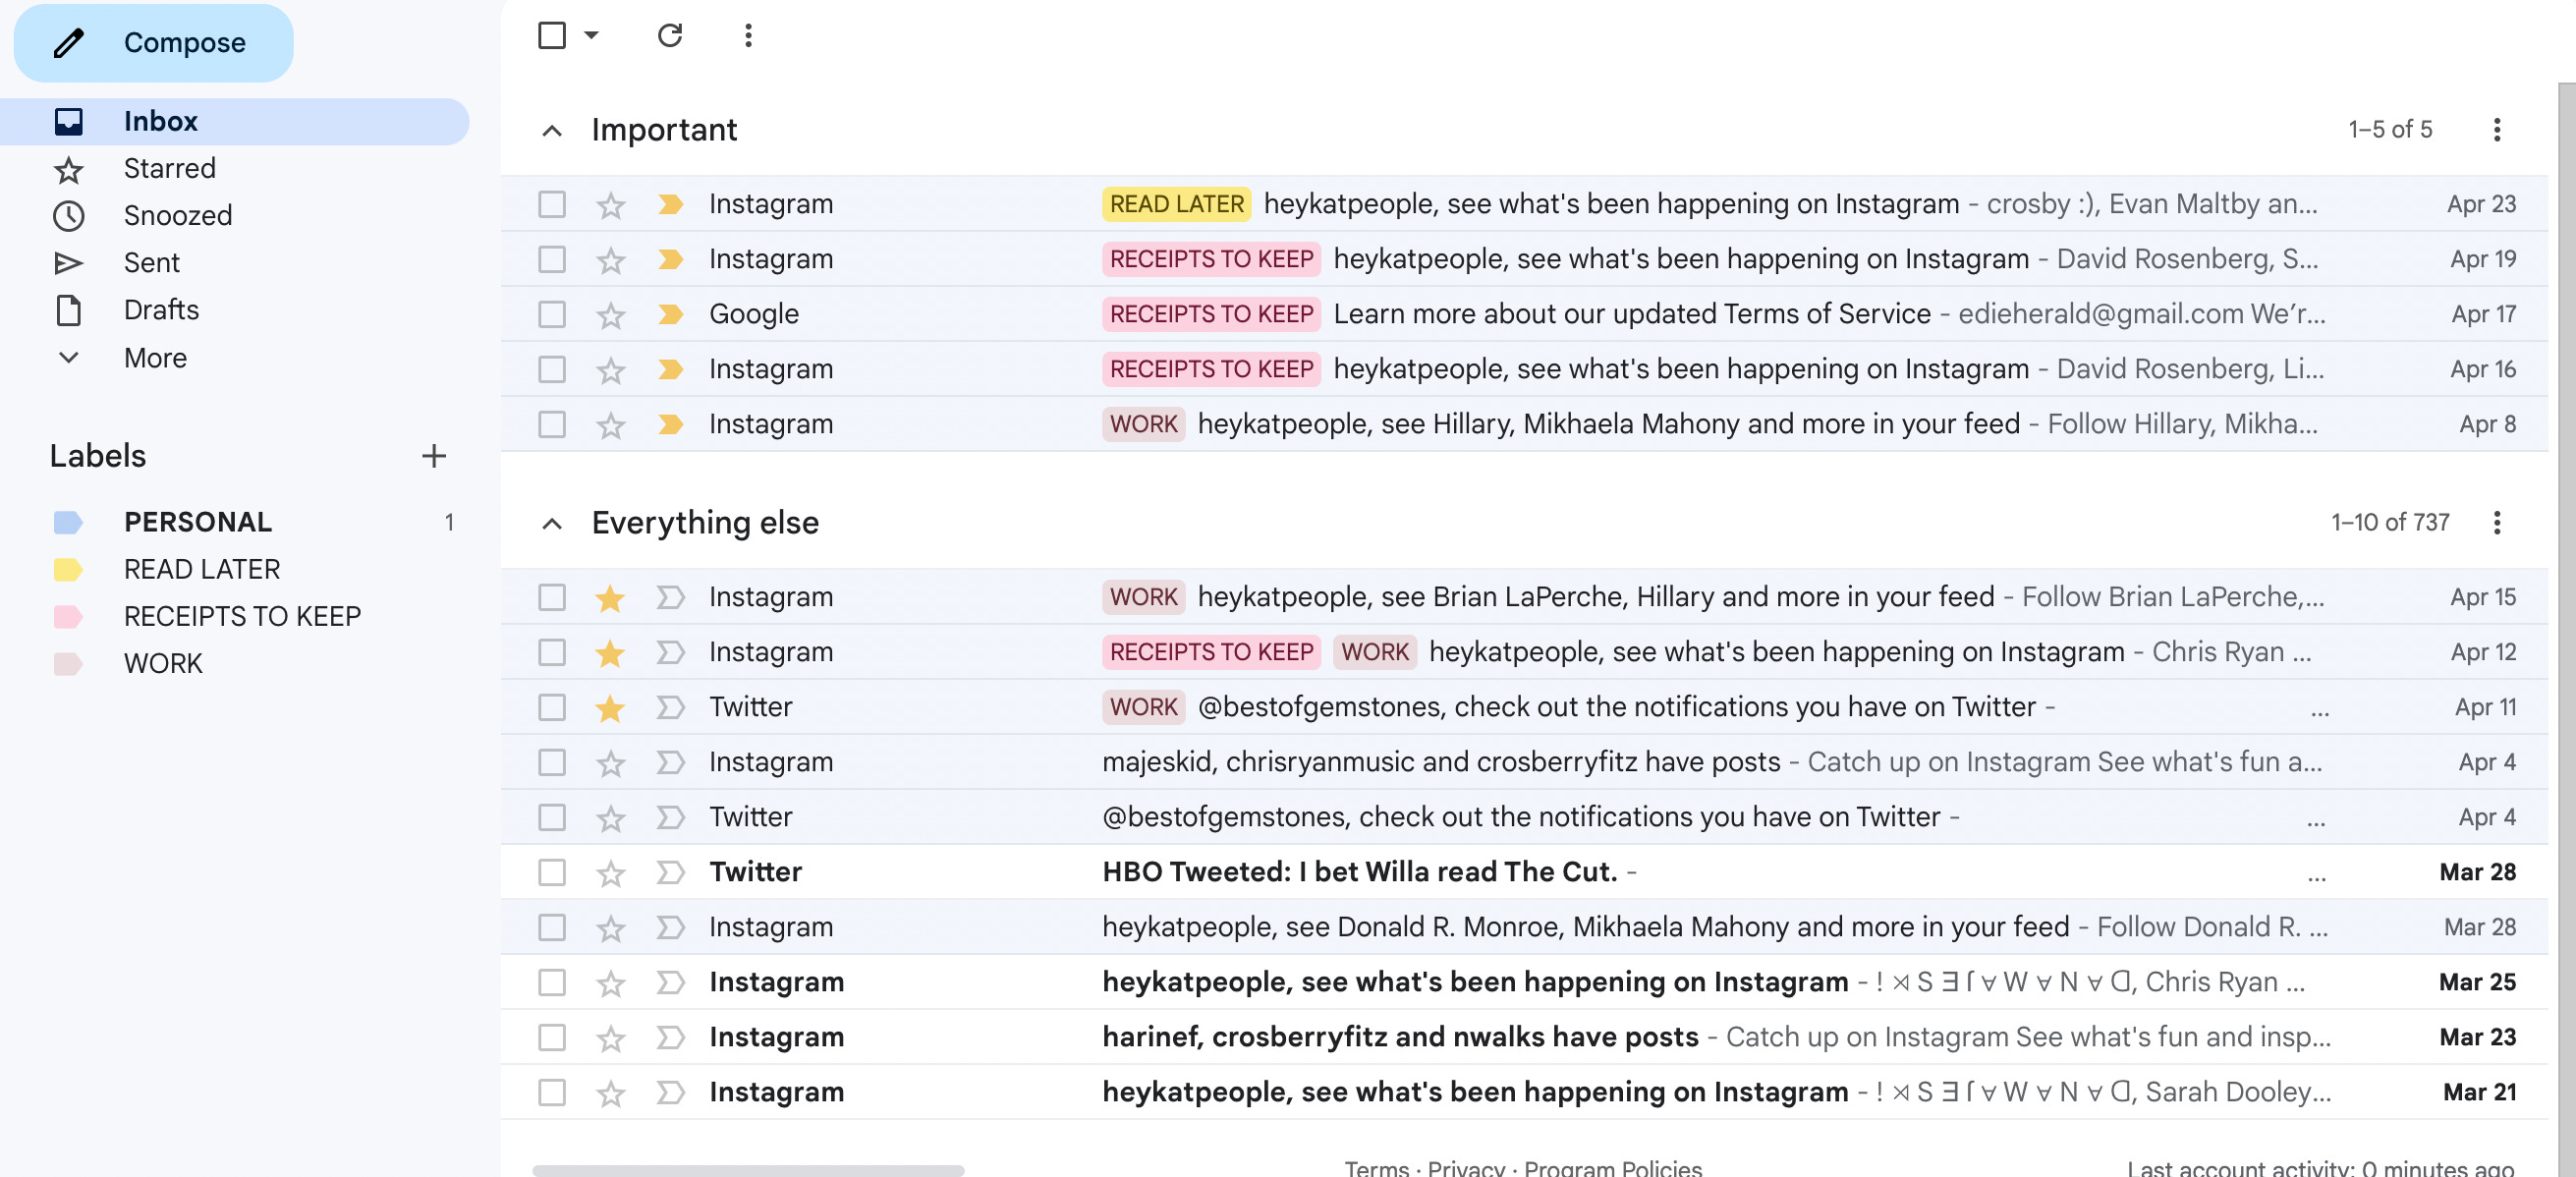The image size is (2576, 1177).
Task: Unmark the Google email's importance marker
Action: pyautogui.click(x=670, y=314)
